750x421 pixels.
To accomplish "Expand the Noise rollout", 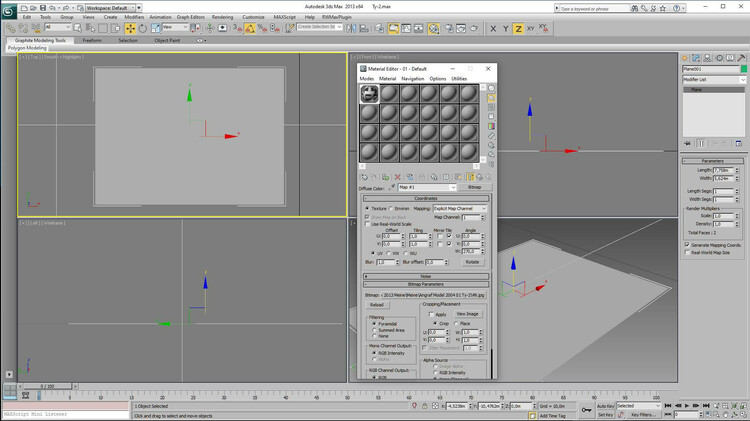I will pyautogui.click(x=426, y=276).
